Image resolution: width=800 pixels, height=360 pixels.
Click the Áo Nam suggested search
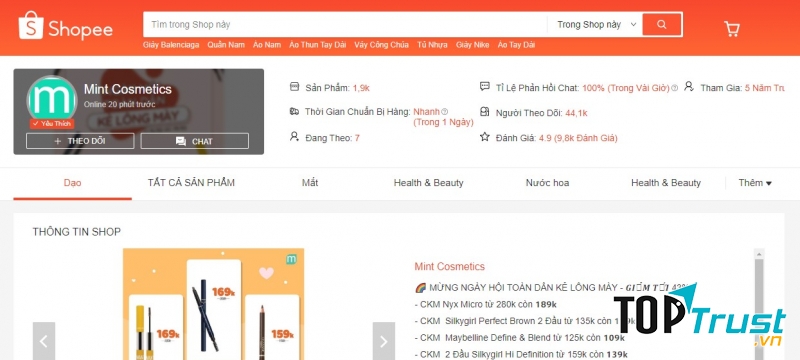click(x=267, y=45)
